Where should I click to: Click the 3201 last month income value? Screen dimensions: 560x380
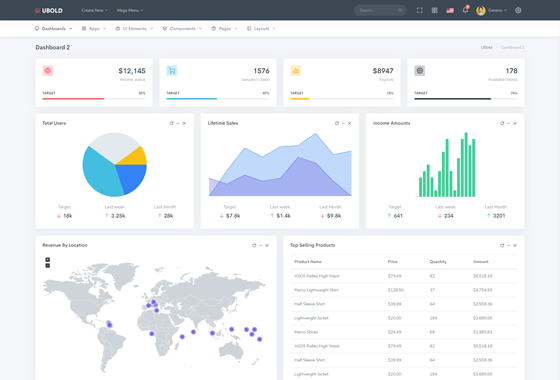[x=499, y=216]
